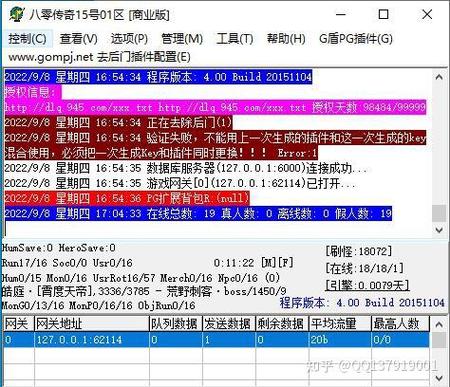Click the 平均流量 column header
450x387 pixels.
[340, 324]
